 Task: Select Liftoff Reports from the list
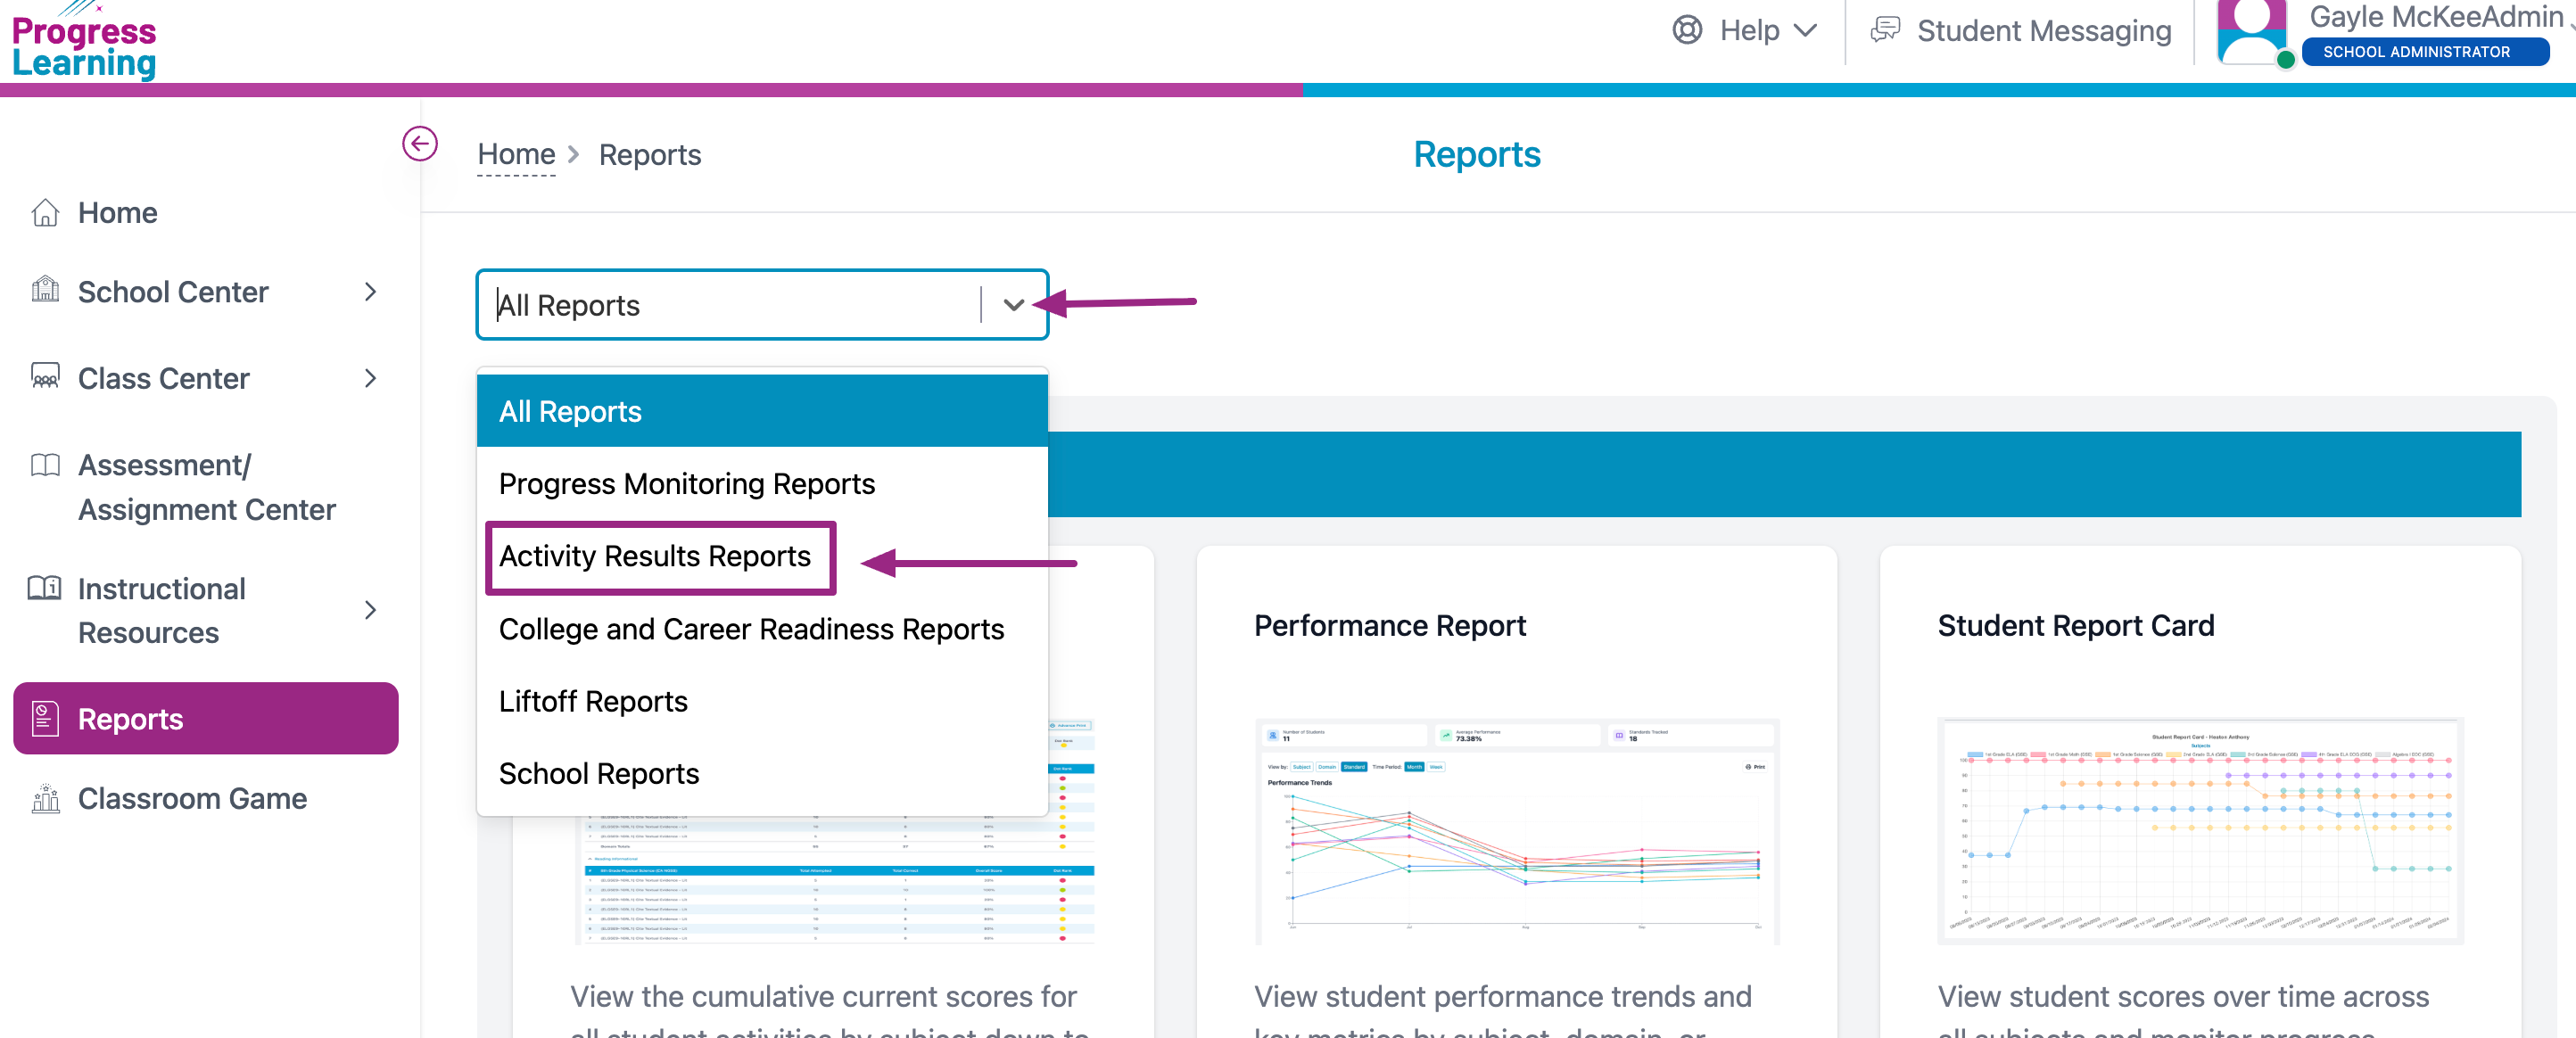[x=593, y=701]
